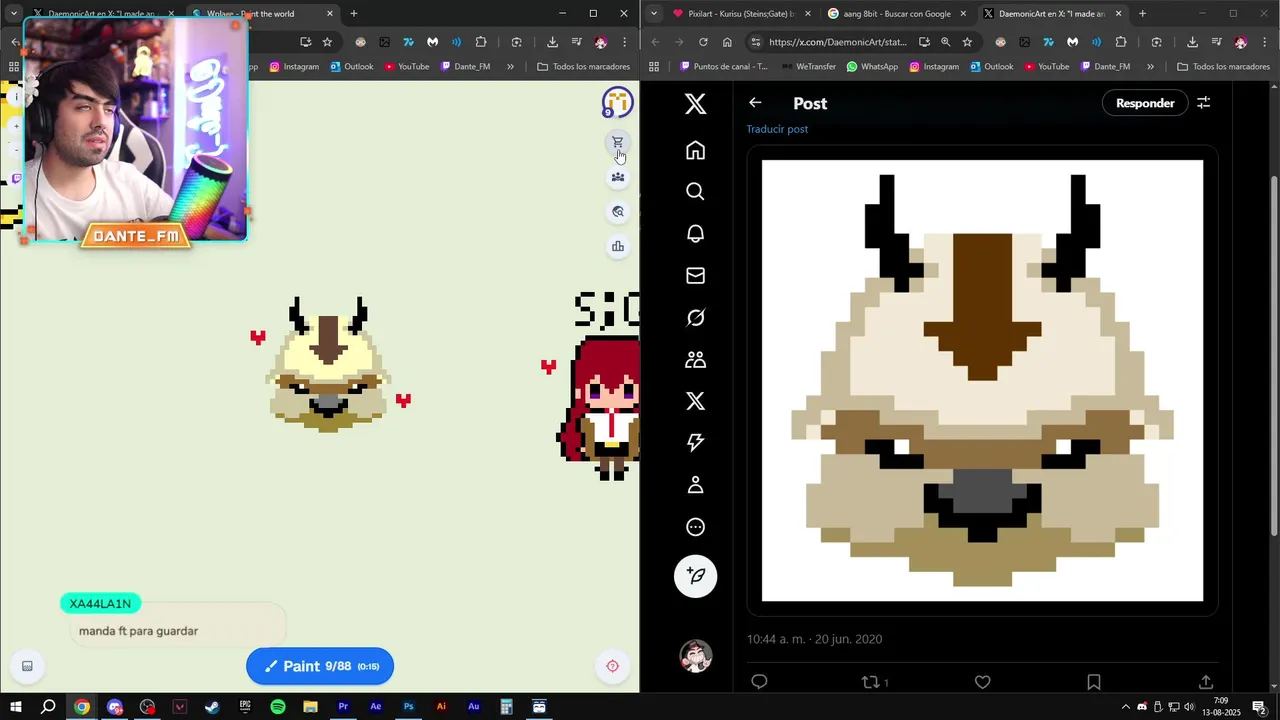Open the Appa pixel art image on X

click(982, 381)
